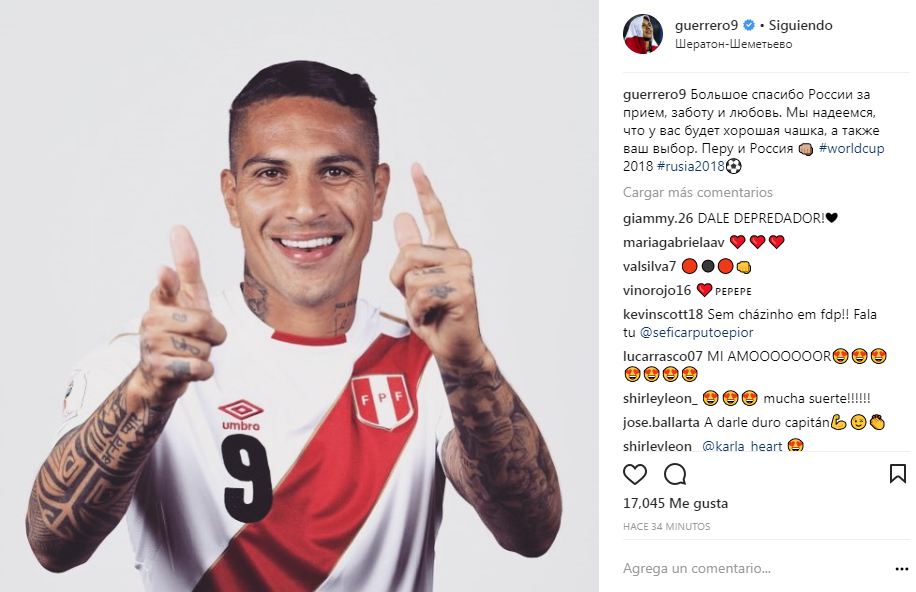916x592 pixels.
Task: Open commenter giammy.26 profile
Action: point(658,219)
